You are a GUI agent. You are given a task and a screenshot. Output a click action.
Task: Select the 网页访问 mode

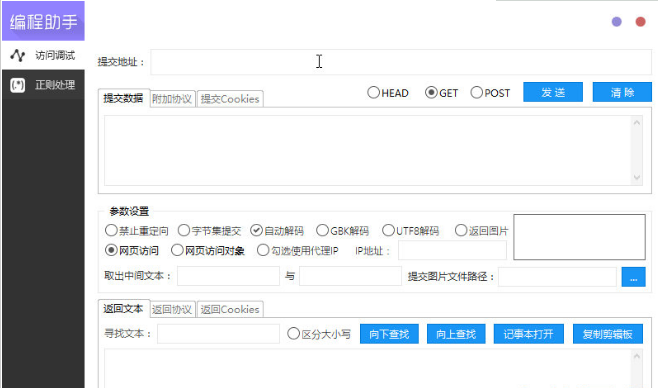click(131, 250)
